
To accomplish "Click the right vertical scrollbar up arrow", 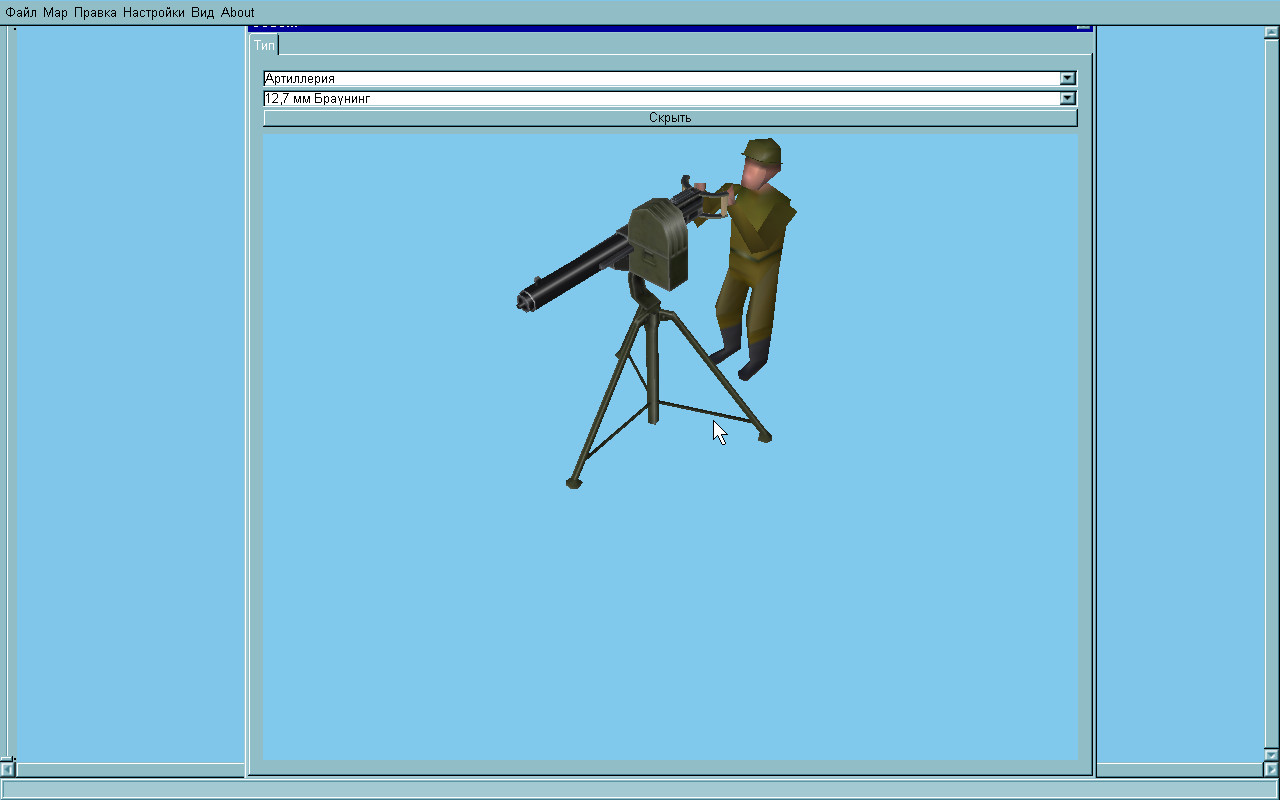I will coord(1272,32).
